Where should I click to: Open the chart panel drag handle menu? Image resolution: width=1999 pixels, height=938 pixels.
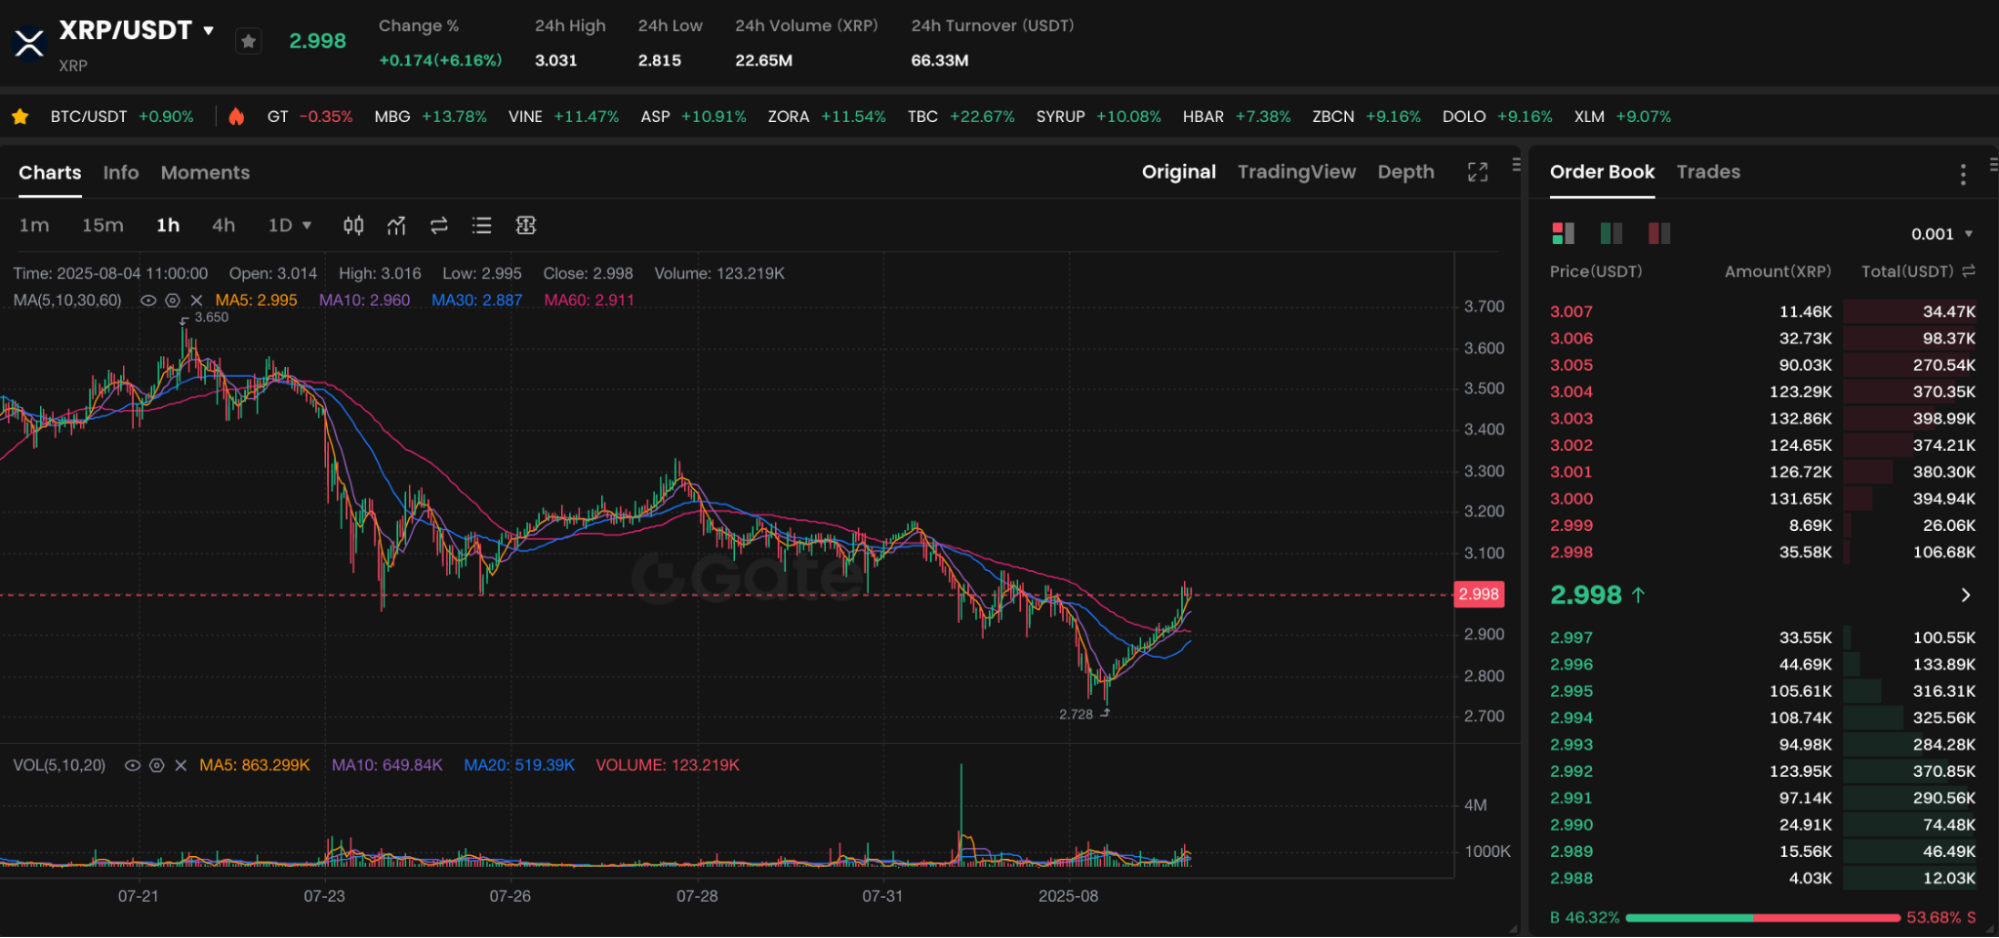(x=1516, y=164)
